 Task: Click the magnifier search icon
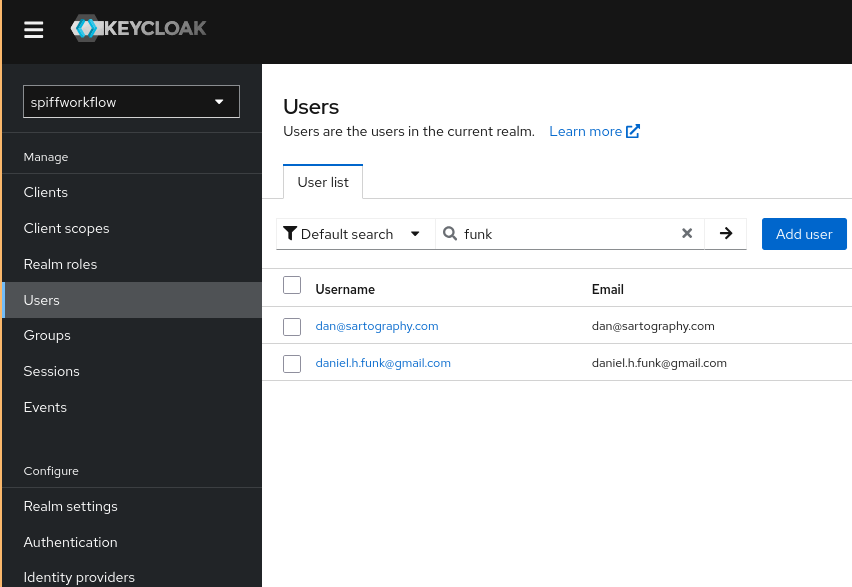pyautogui.click(x=450, y=234)
